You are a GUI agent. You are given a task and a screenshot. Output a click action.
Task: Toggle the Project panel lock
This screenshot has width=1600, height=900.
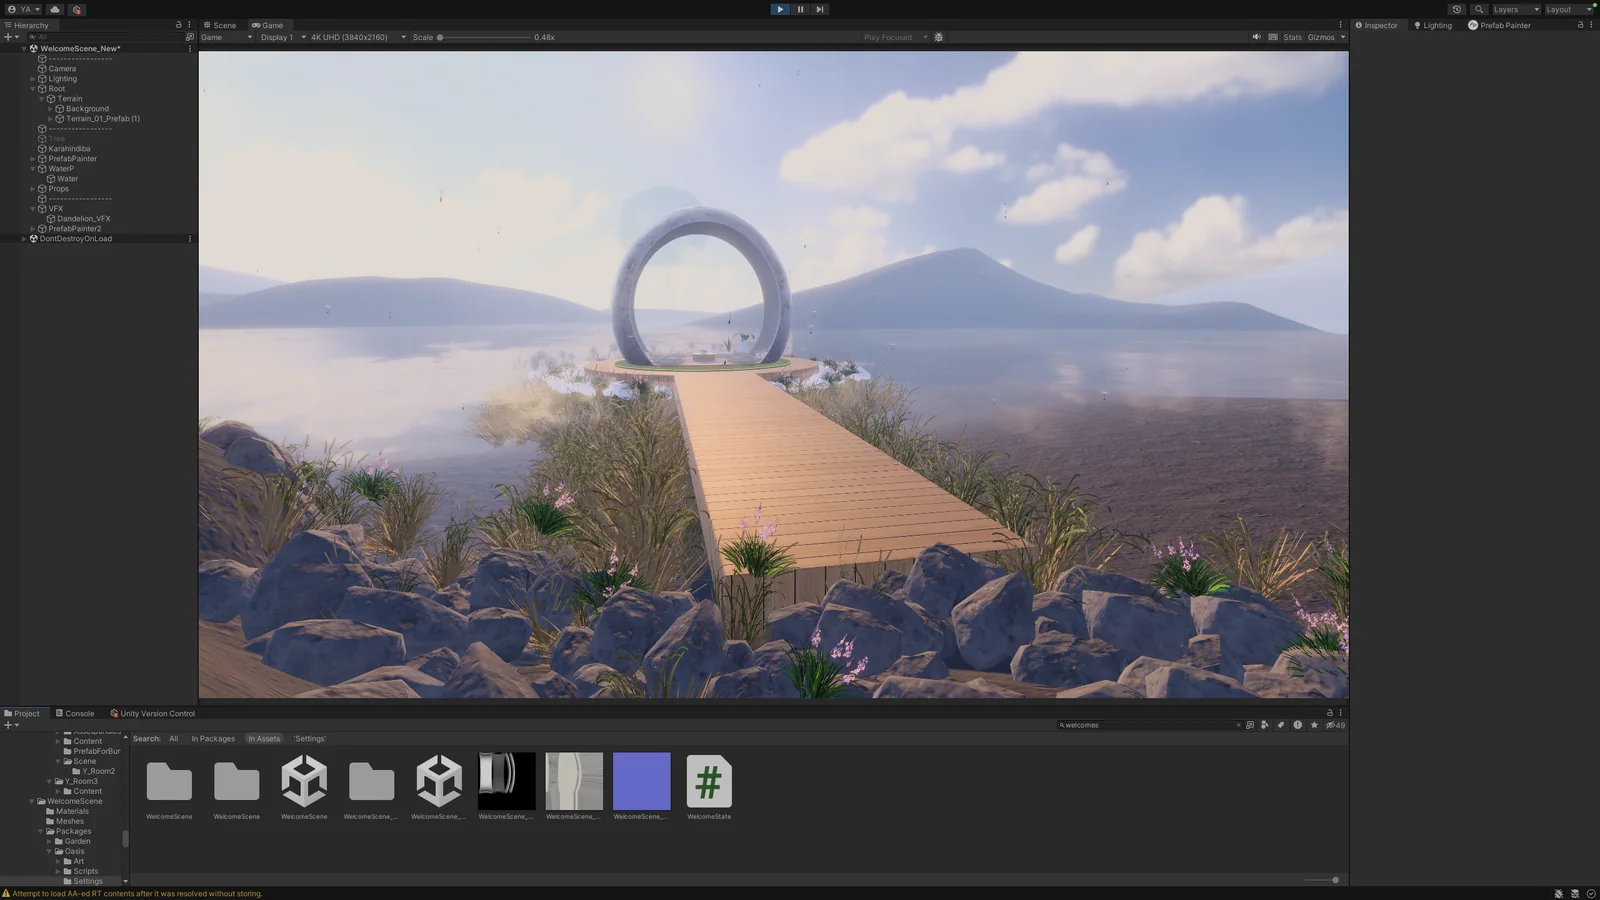[1329, 713]
